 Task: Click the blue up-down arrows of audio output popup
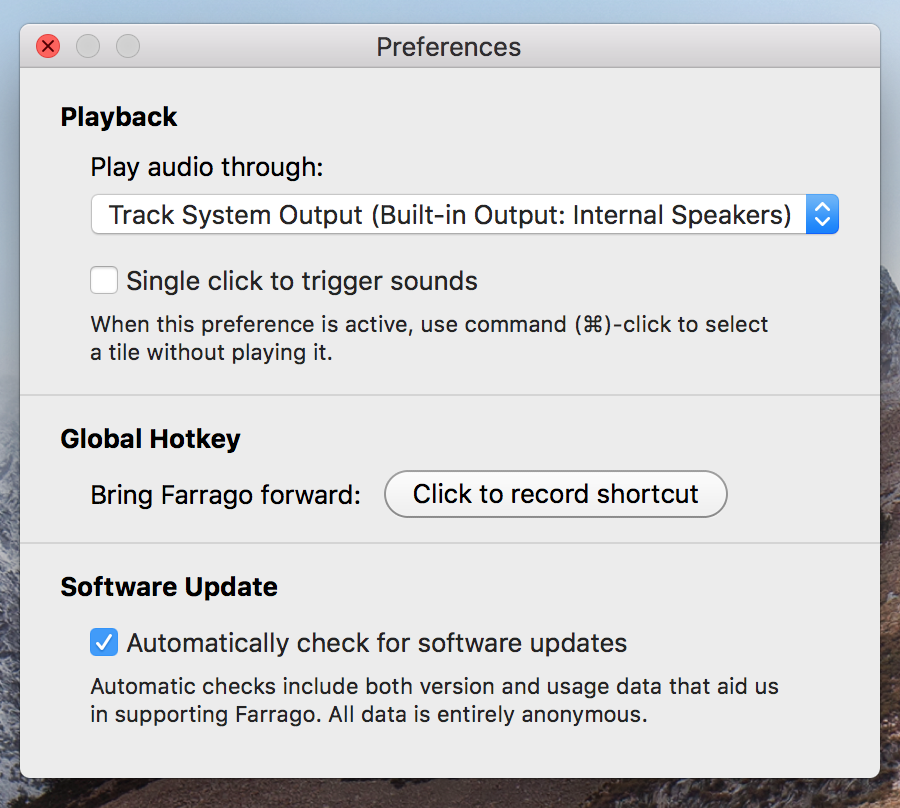click(x=822, y=214)
